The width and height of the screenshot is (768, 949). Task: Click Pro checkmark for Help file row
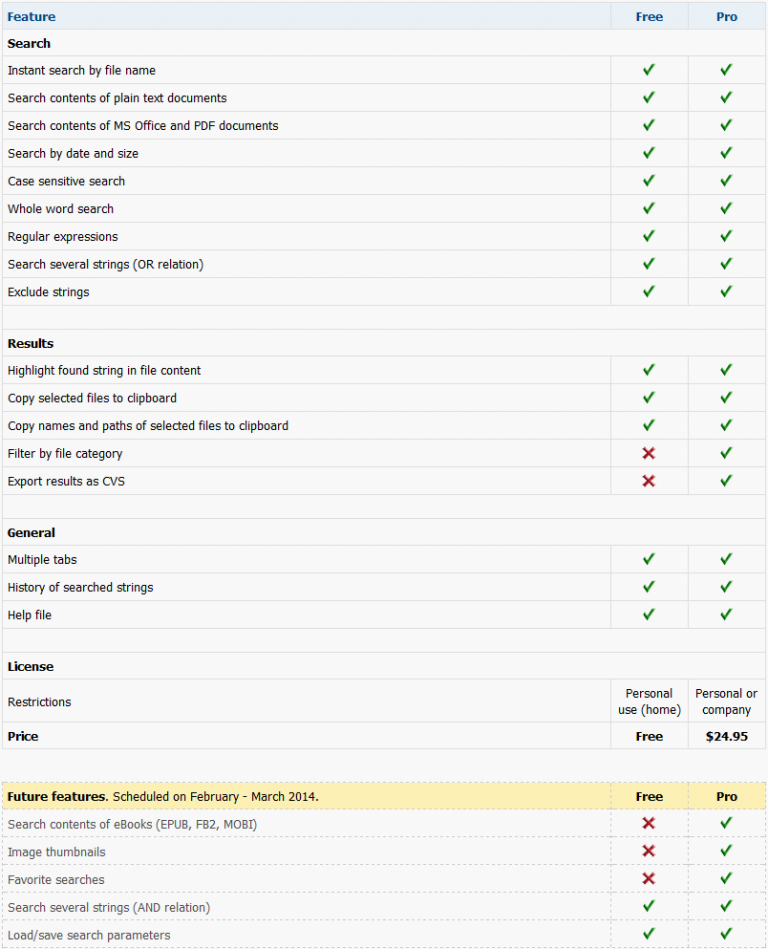pos(726,614)
